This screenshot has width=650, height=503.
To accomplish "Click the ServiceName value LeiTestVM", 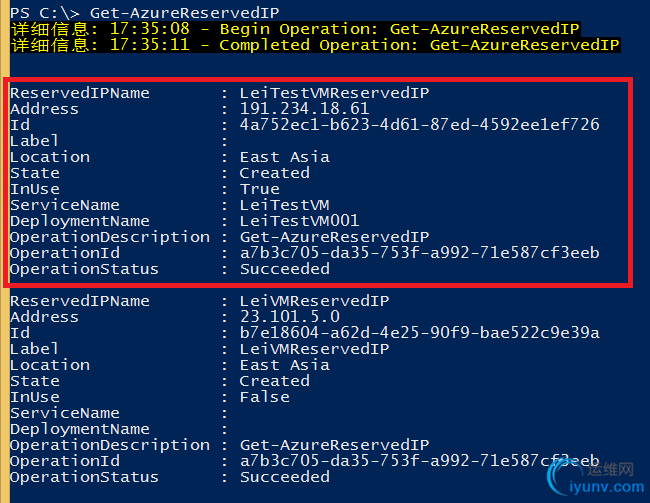I will coord(284,205).
